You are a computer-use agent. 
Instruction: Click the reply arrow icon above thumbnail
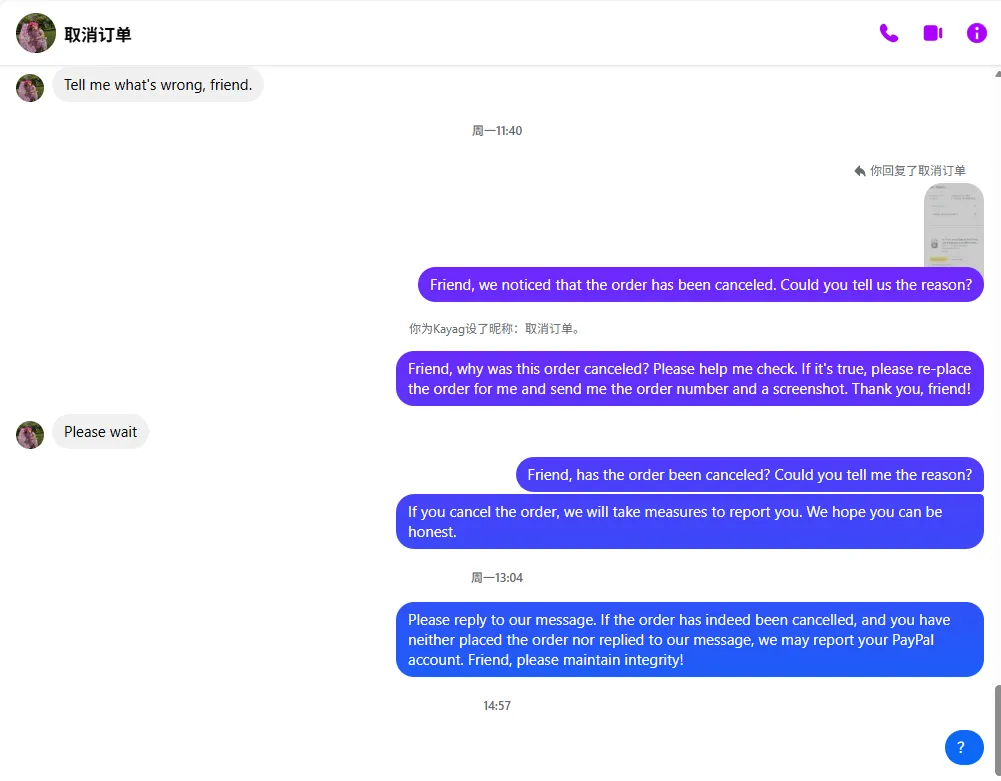860,171
